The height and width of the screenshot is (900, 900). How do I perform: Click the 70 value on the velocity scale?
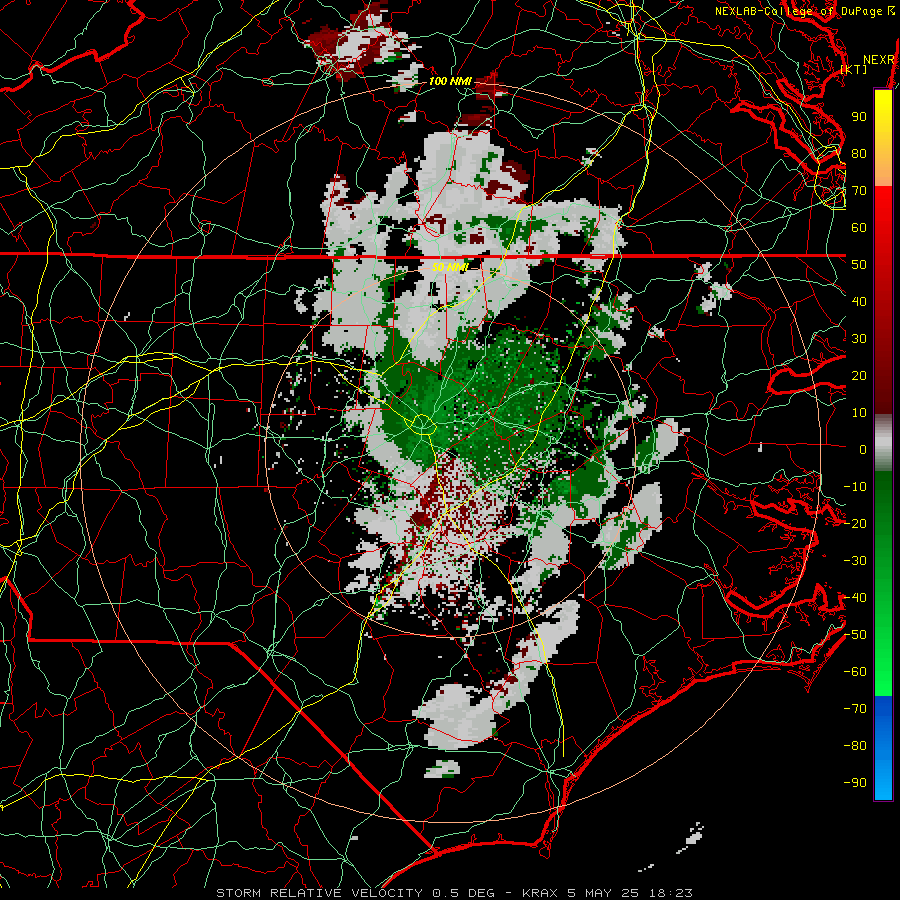pos(859,191)
